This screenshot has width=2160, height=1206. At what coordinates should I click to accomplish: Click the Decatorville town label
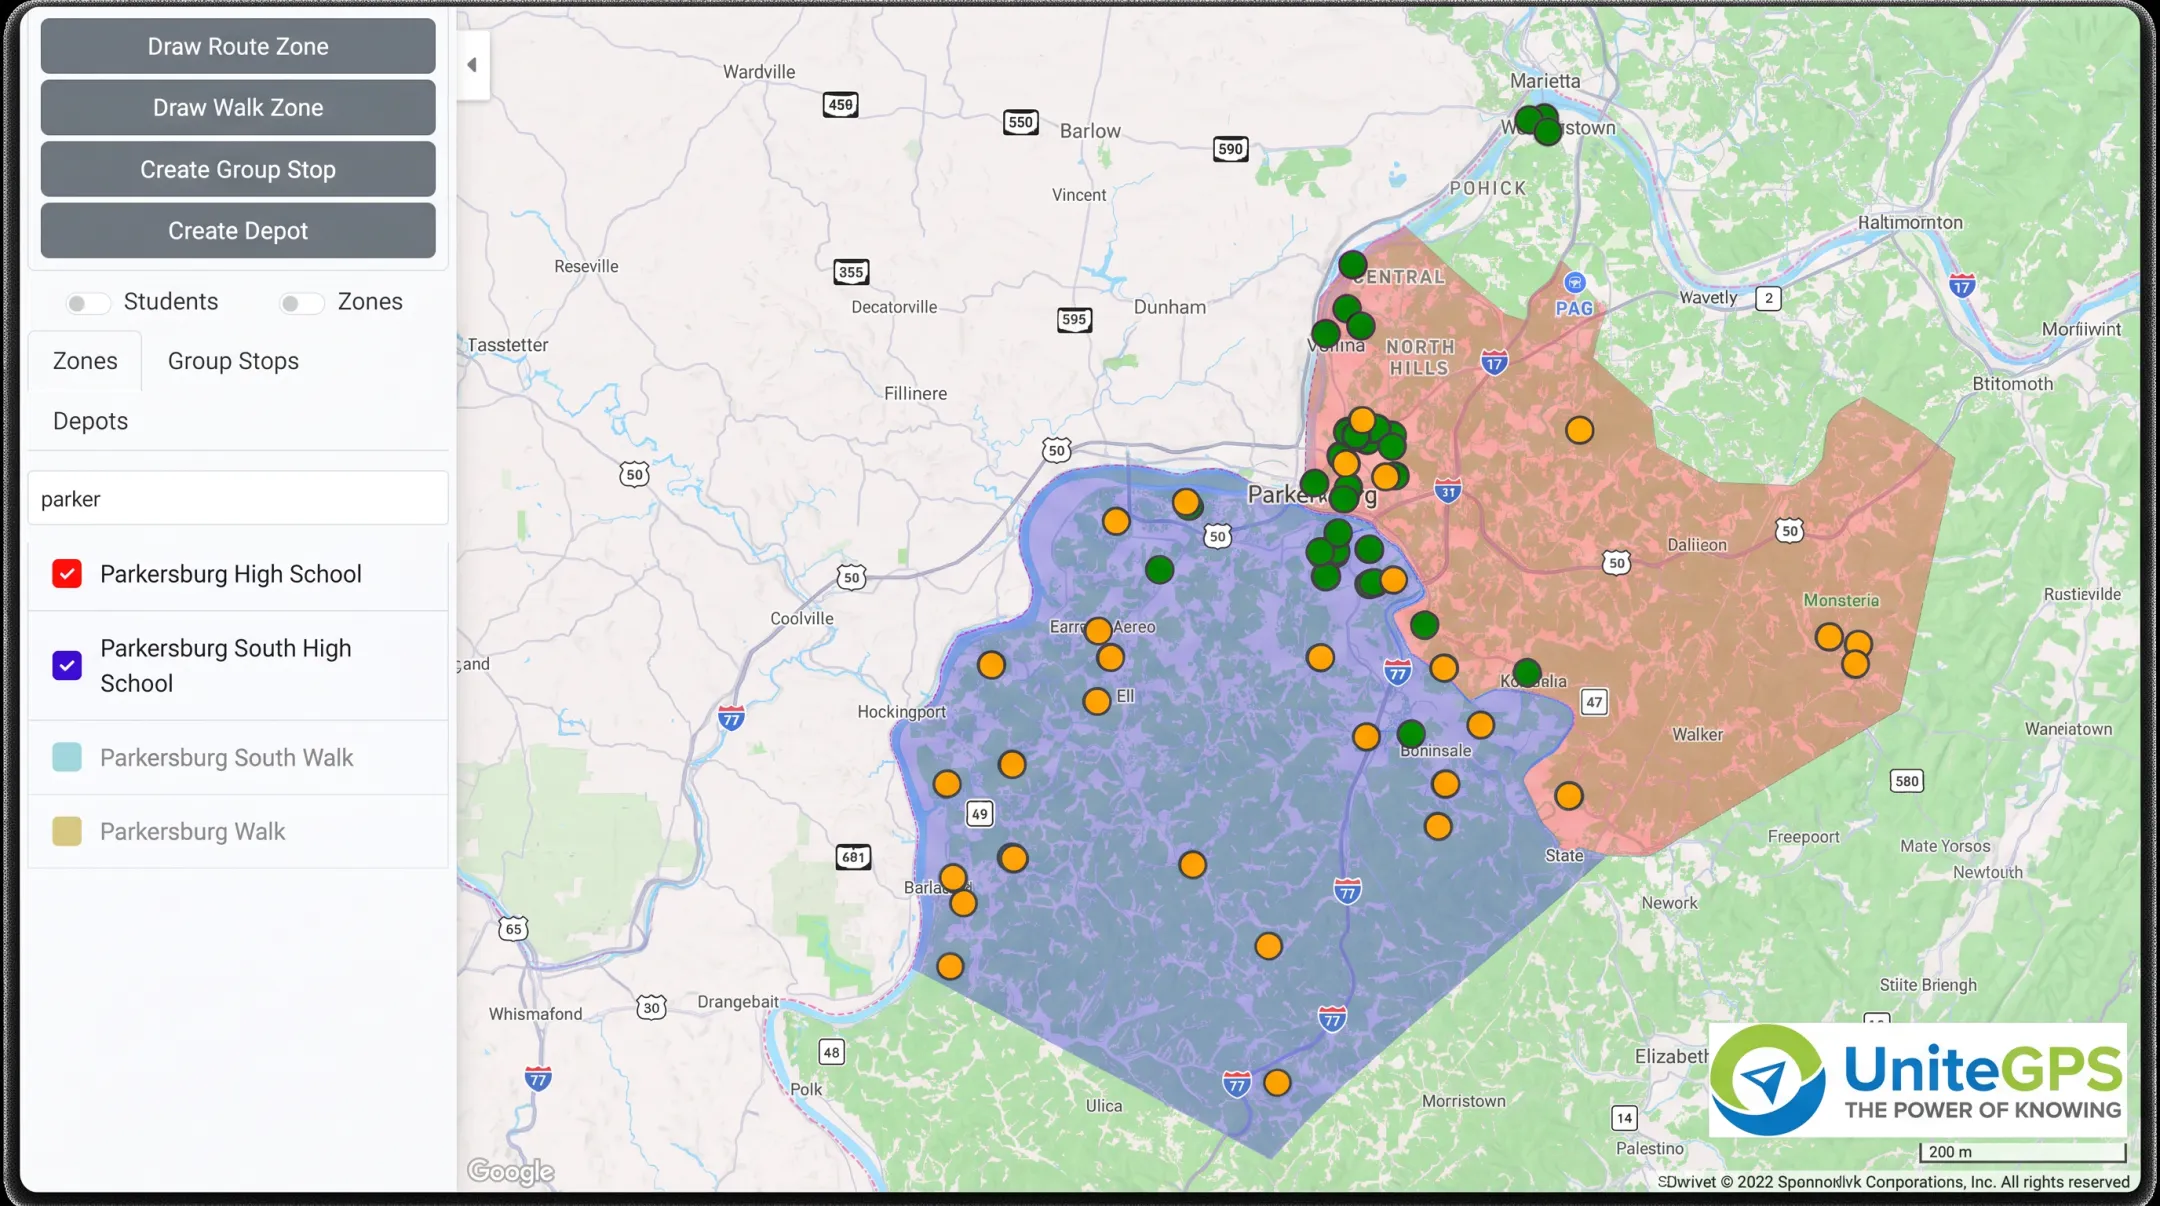tap(894, 307)
